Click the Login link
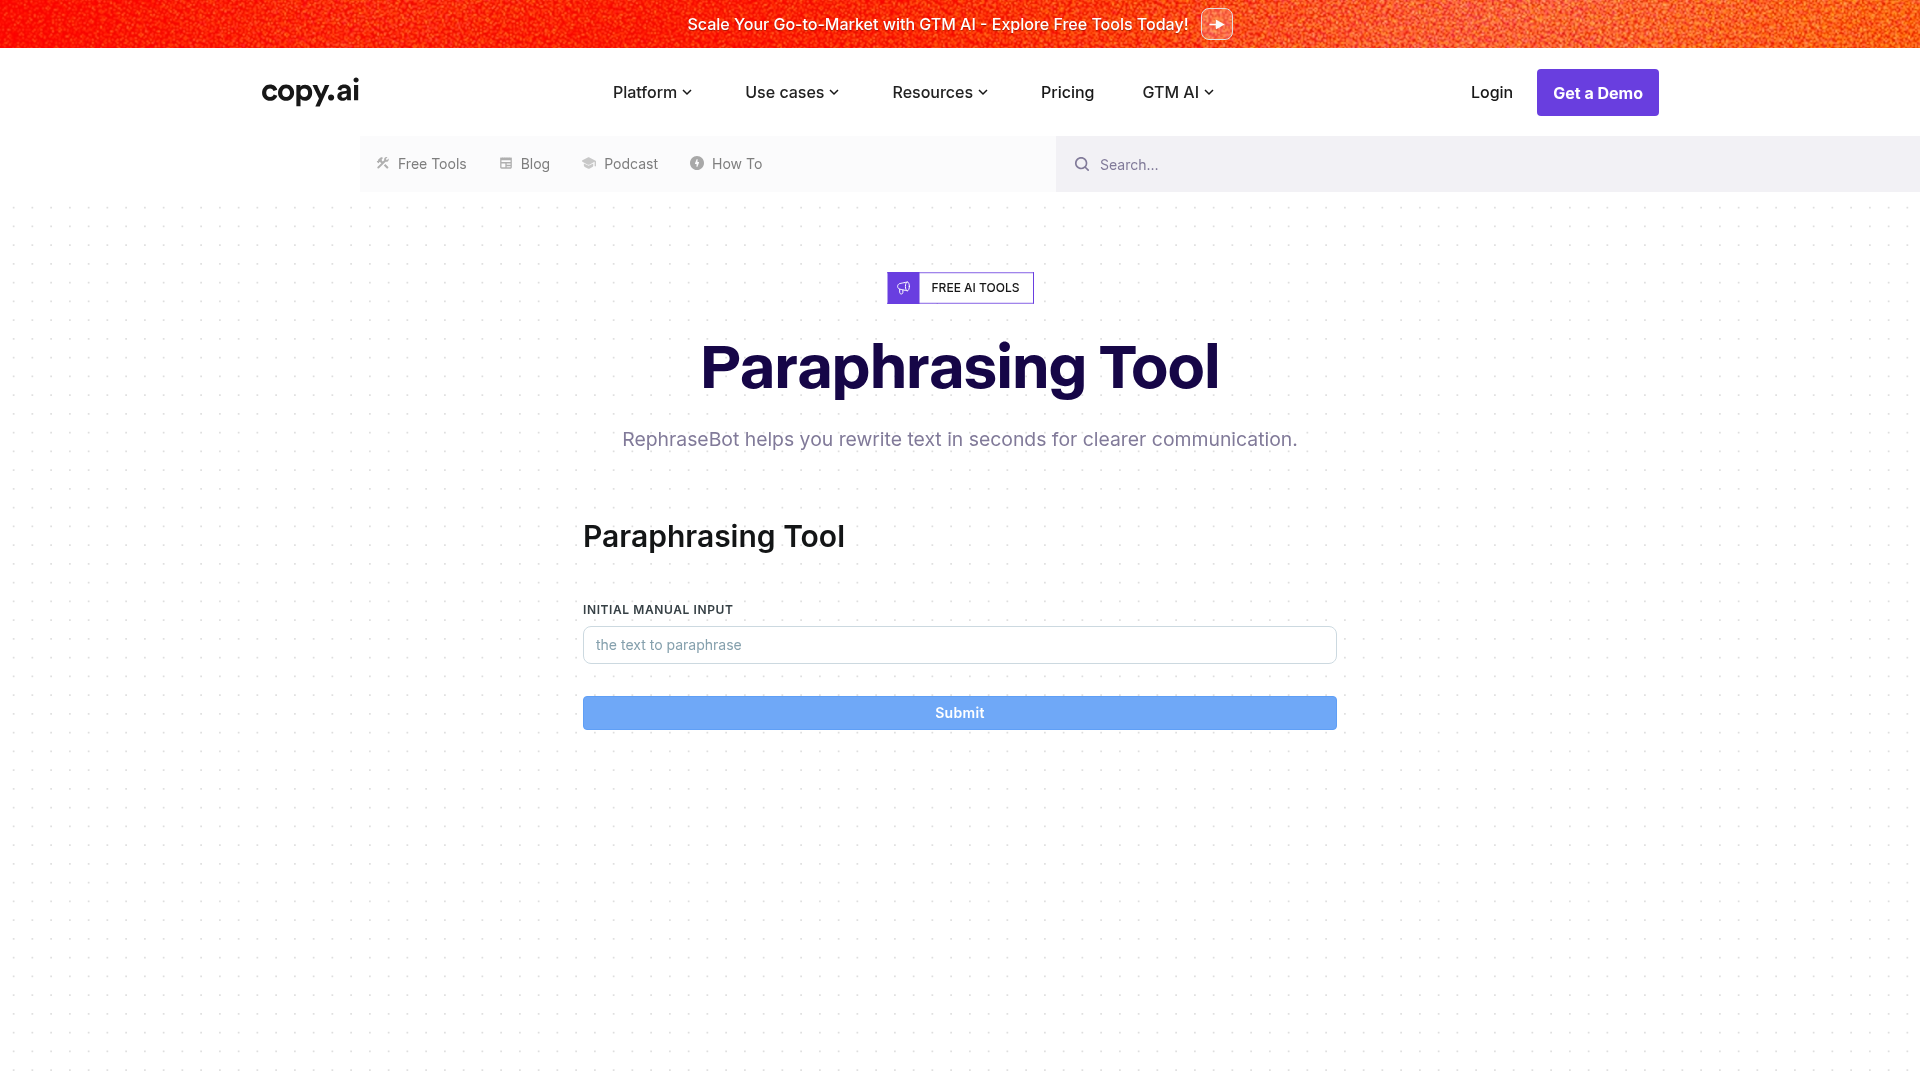 pyautogui.click(x=1491, y=92)
